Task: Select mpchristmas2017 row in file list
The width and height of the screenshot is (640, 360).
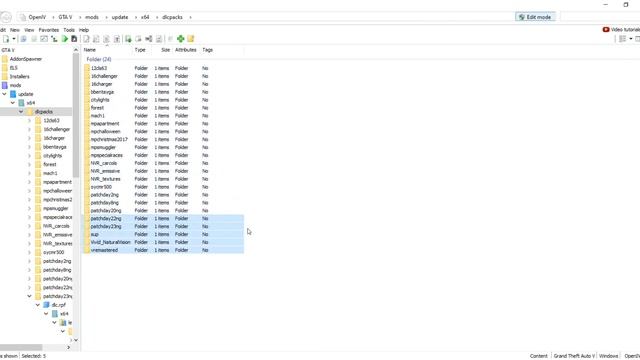Action: click(x=163, y=139)
